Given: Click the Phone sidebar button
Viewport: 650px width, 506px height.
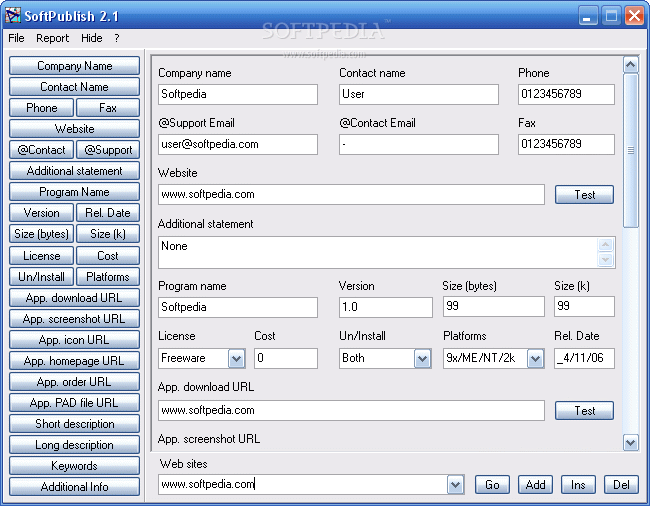Looking at the screenshot, I should tap(41, 108).
